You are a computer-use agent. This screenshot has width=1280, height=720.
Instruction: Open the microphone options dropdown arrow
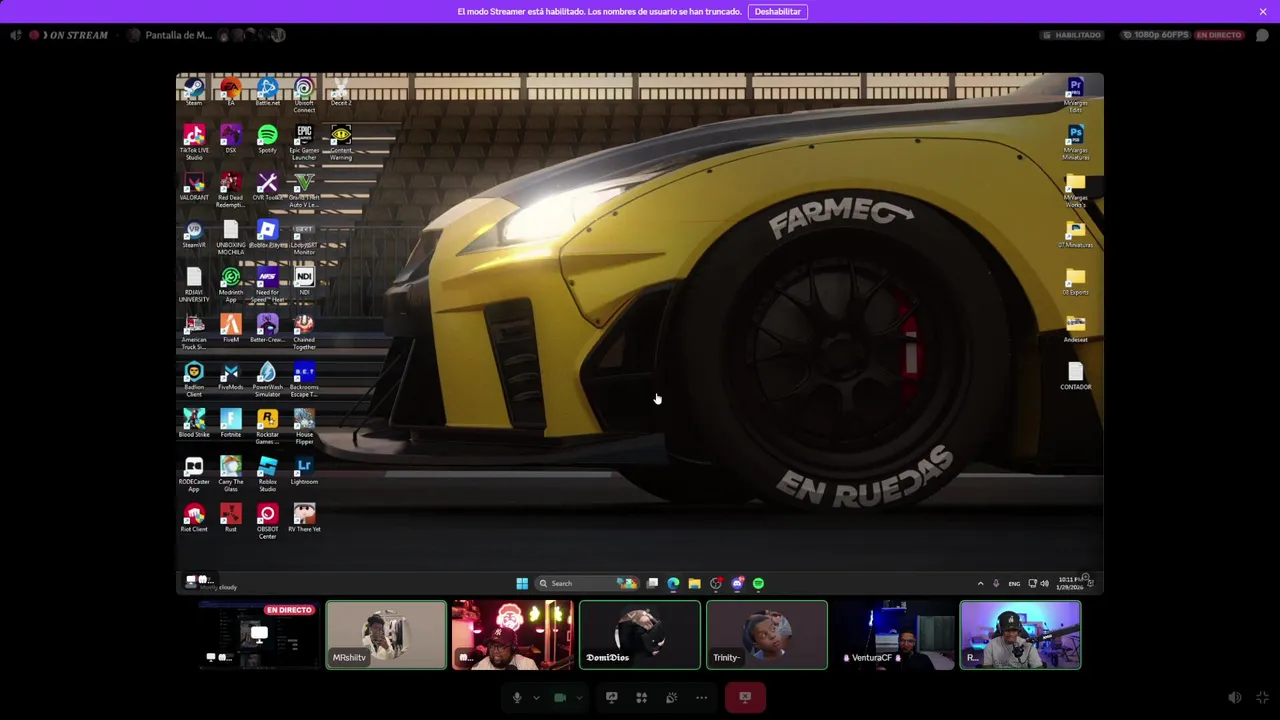(x=536, y=697)
